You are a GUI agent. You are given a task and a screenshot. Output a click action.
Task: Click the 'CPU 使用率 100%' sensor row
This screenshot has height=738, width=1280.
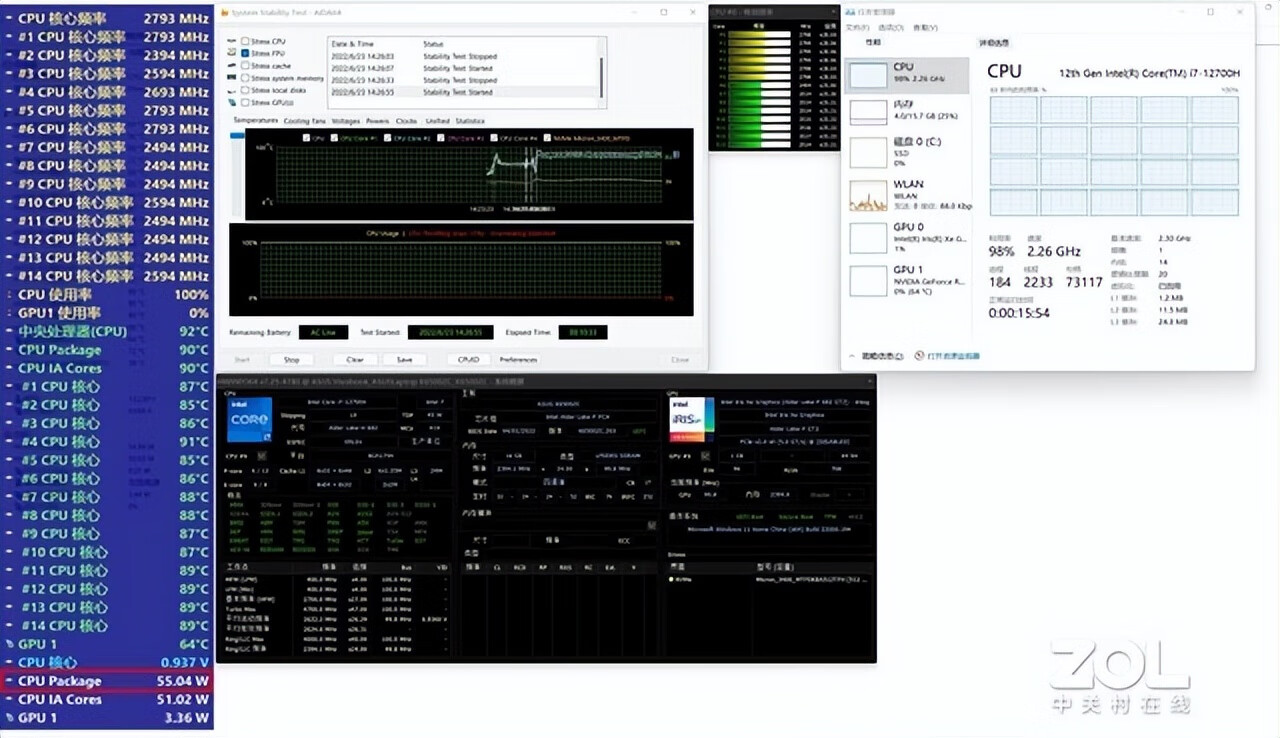coord(107,295)
